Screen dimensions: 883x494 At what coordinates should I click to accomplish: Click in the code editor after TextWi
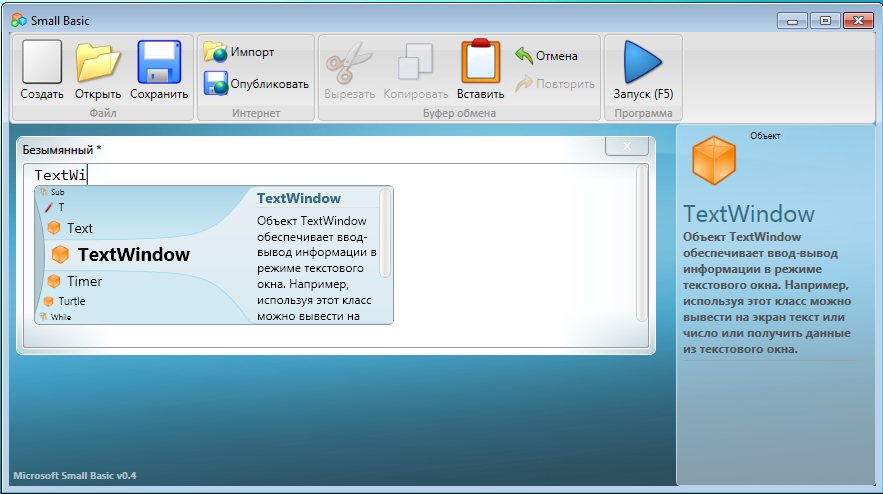point(88,175)
